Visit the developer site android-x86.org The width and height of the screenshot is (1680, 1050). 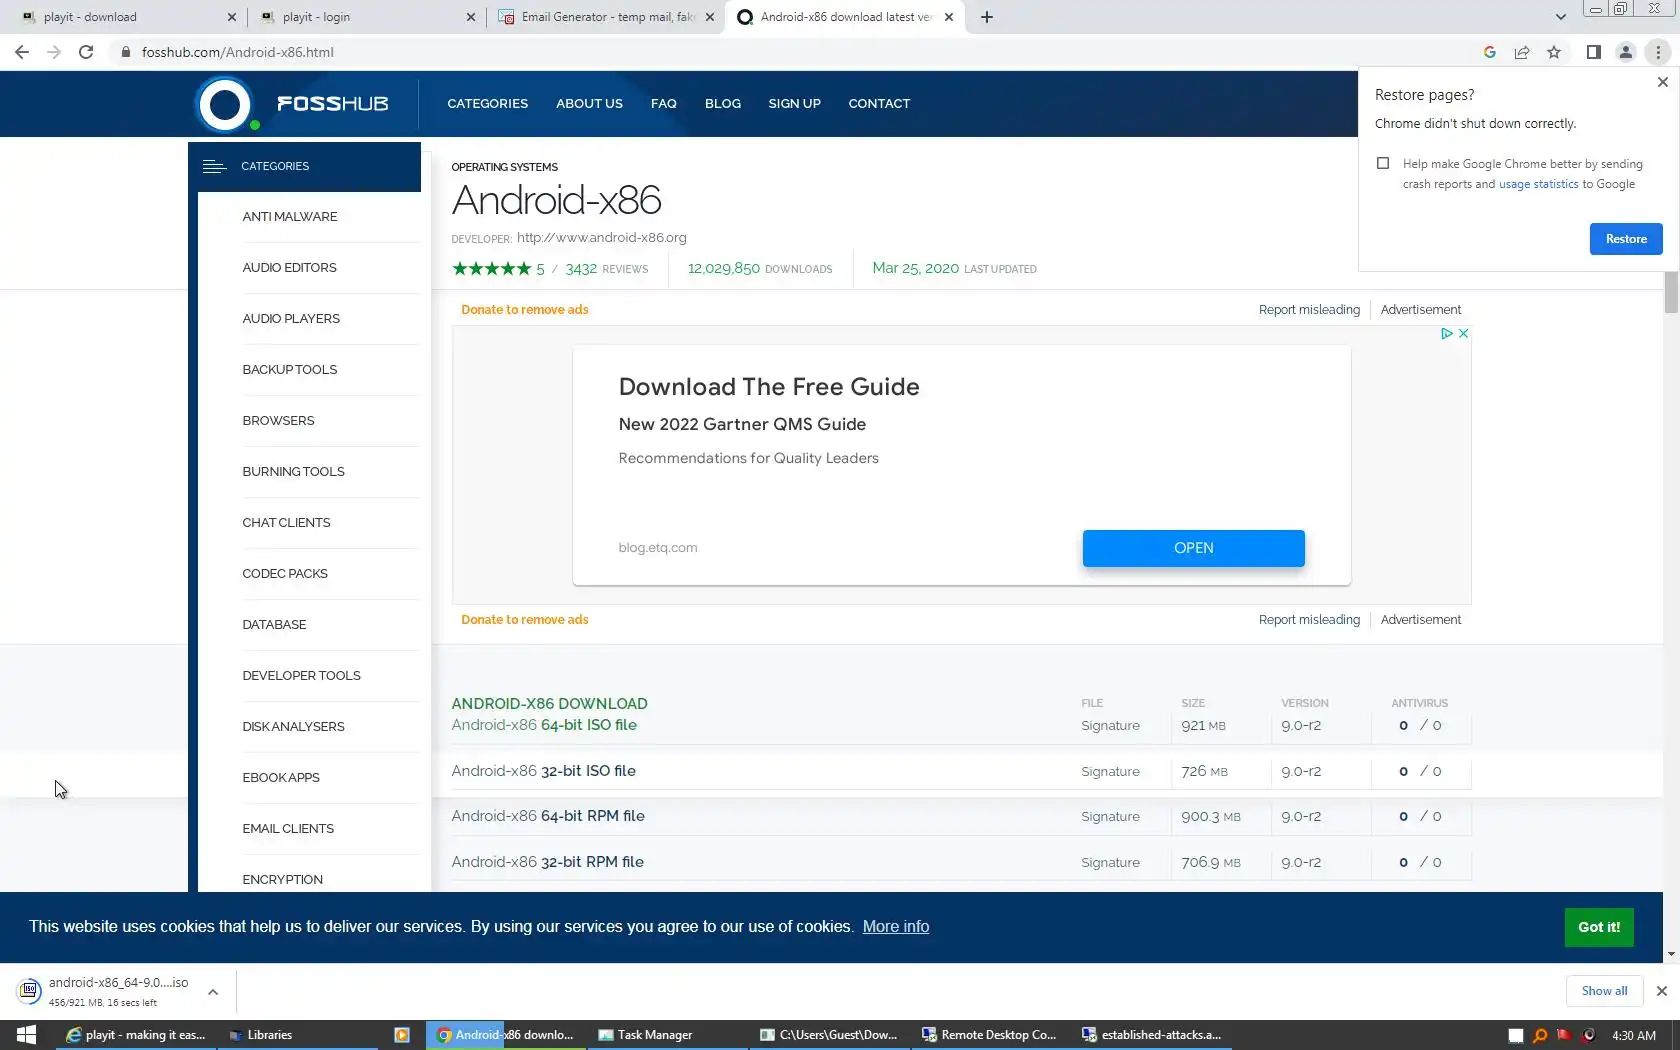601,238
